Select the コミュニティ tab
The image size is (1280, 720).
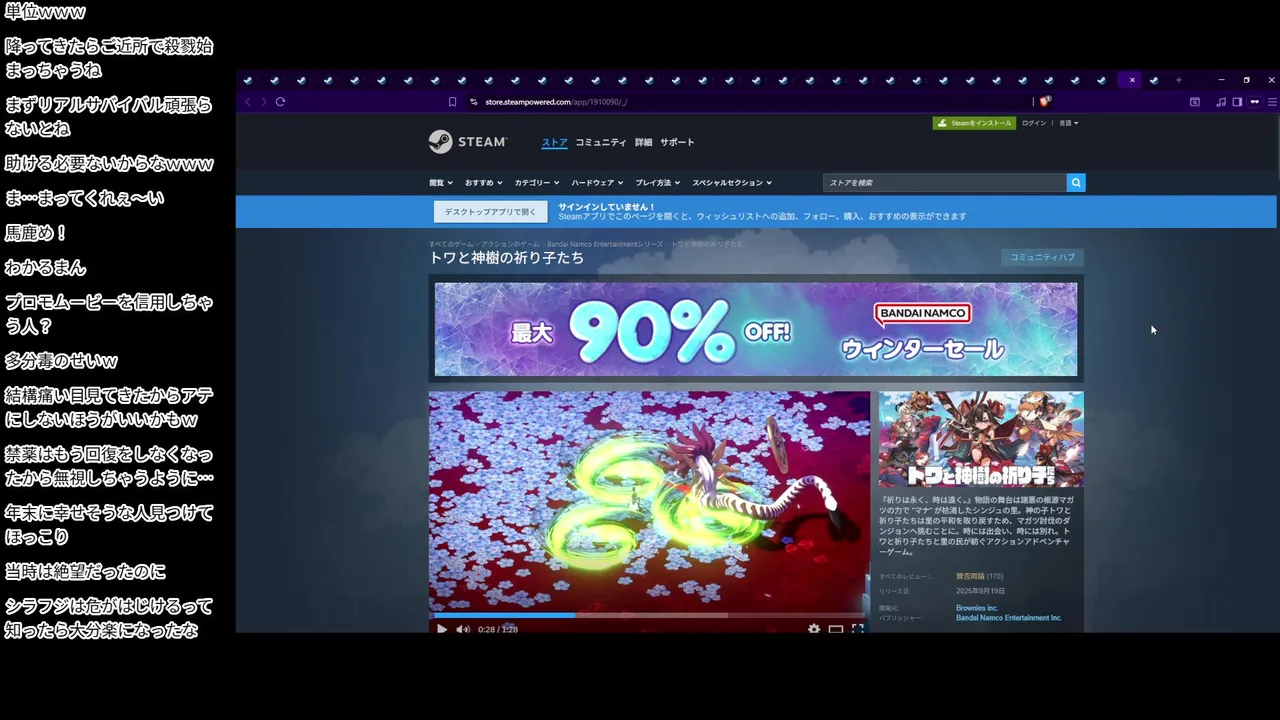[x=601, y=142]
